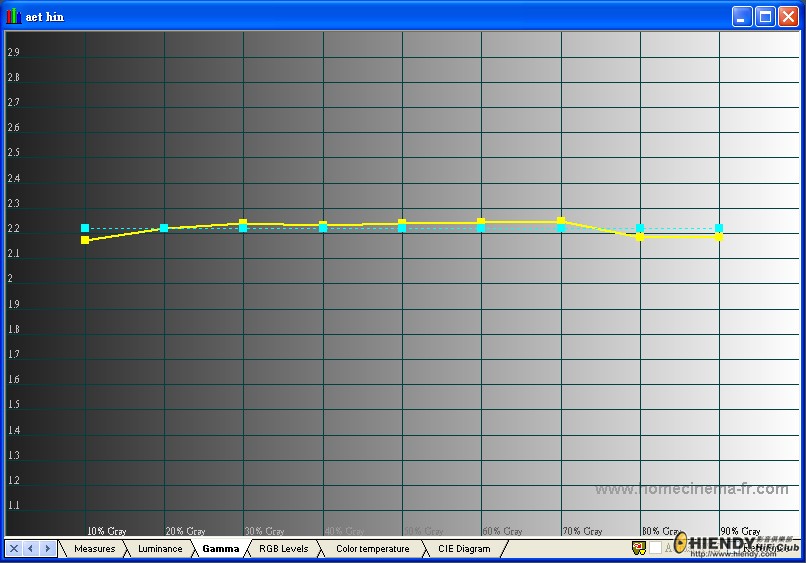Click the '1.1' gamma axis value

13,505
